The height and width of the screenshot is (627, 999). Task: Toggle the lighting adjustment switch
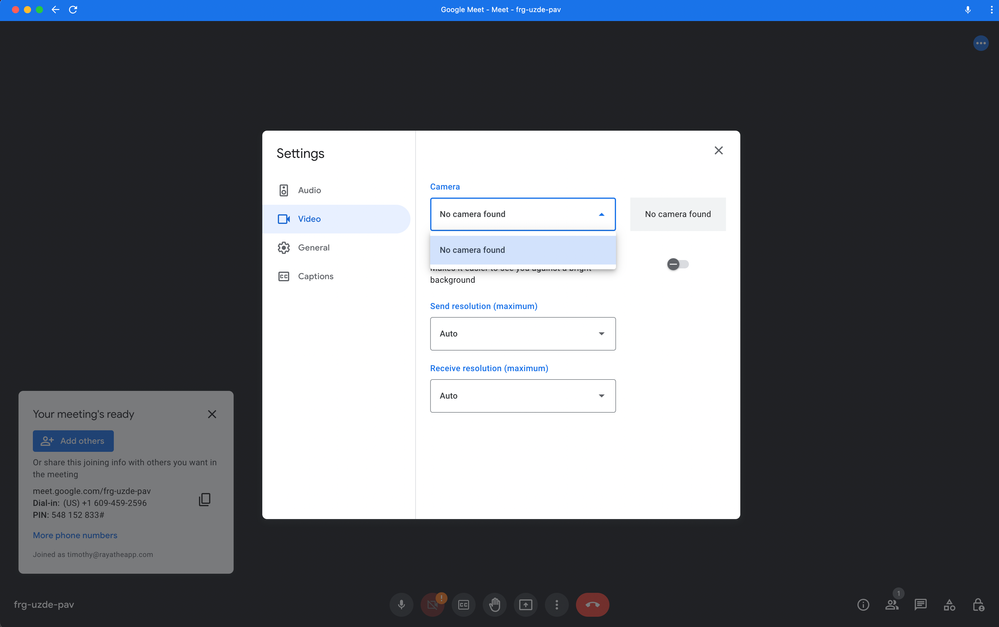click(x=678, y=264)
